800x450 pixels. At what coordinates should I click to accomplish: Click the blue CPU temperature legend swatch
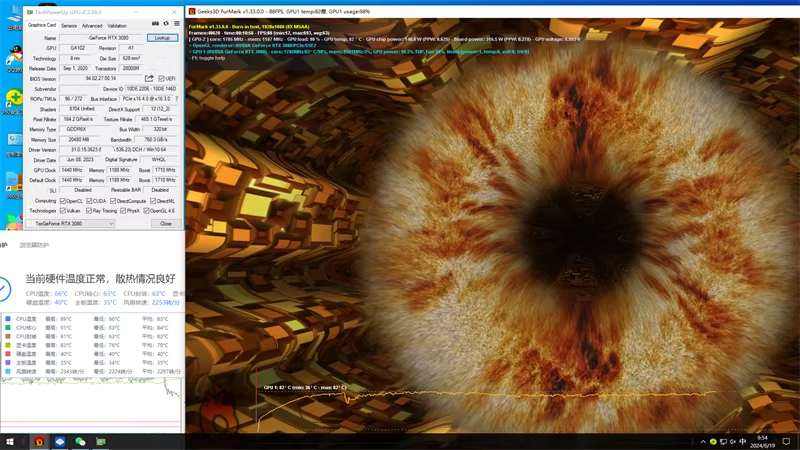point(8,319)
